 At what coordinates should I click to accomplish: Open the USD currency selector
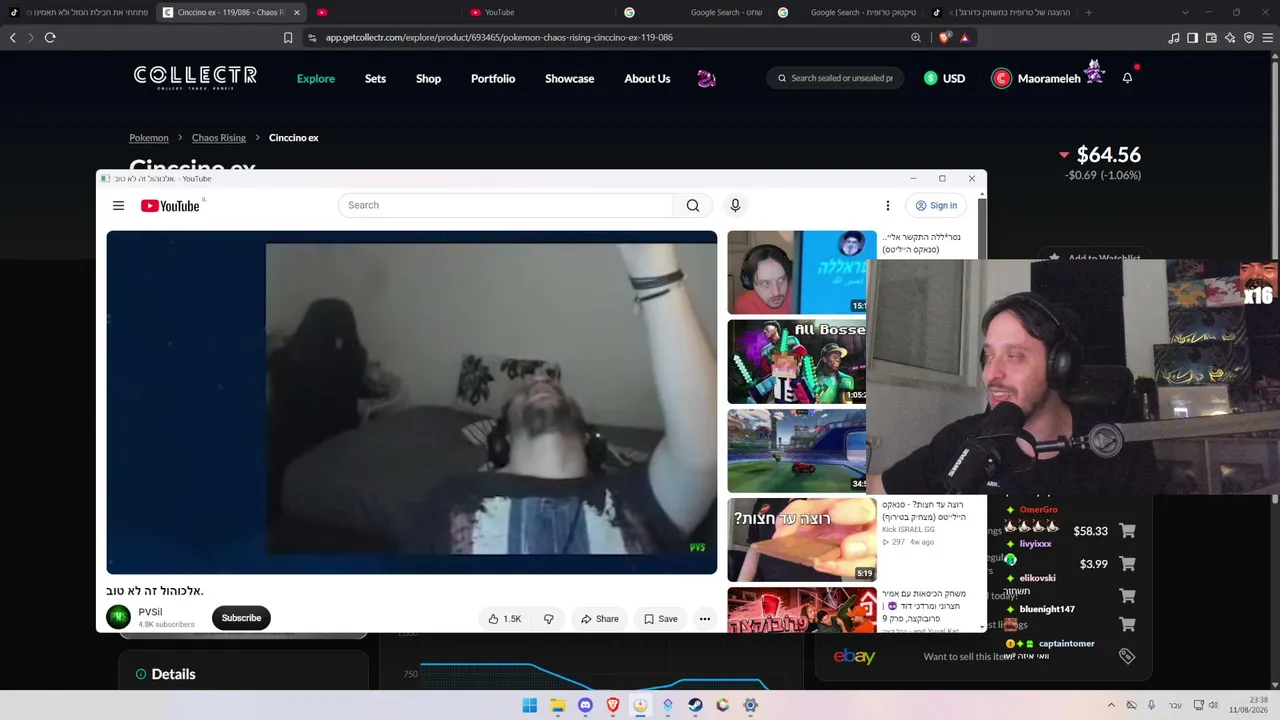[x=945, y=78]
